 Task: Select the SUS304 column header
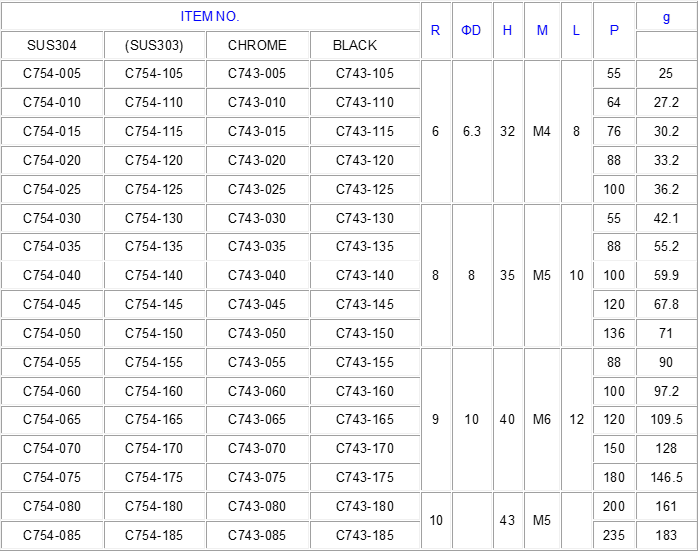pos(52,45)
